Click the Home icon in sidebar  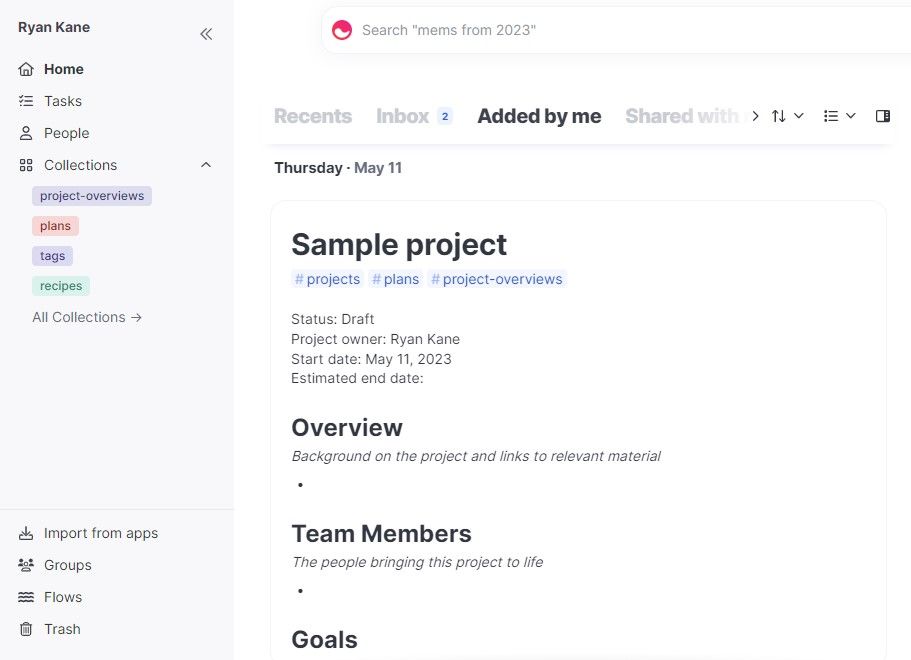[x=26, y=69]
